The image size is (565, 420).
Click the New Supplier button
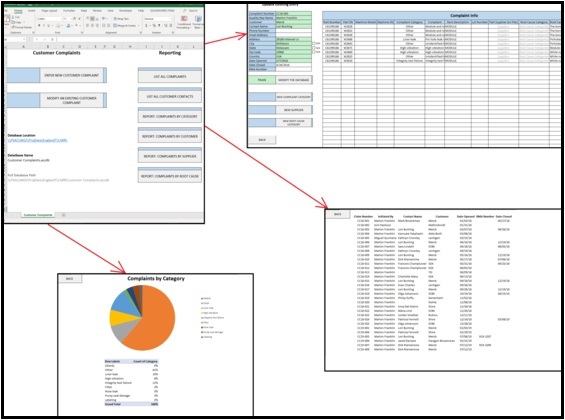(x=294, y=110)
